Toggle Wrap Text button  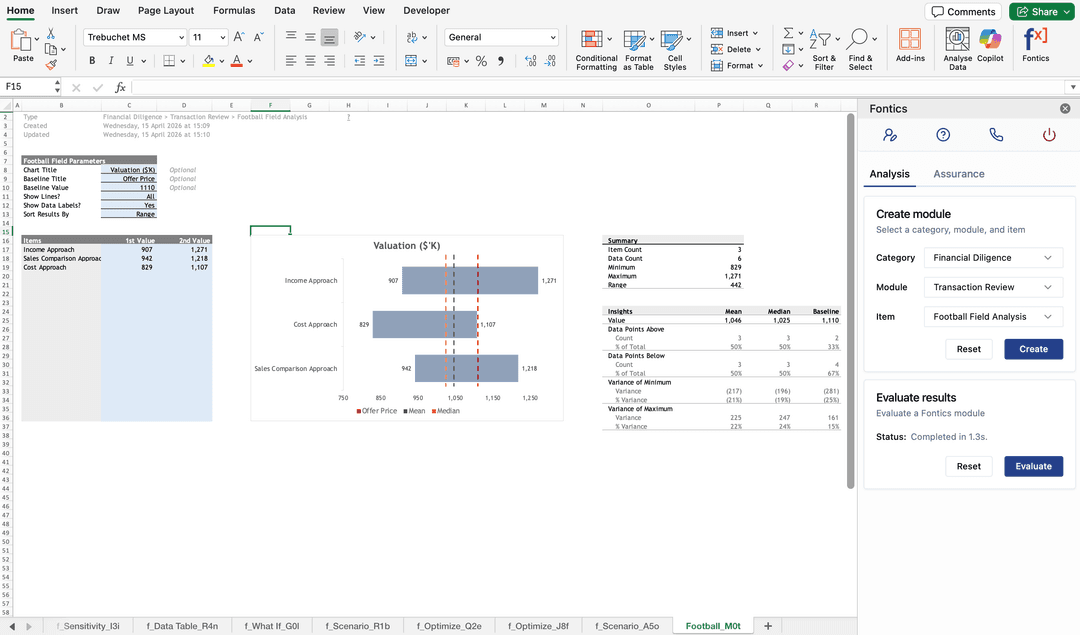(412, 37)
